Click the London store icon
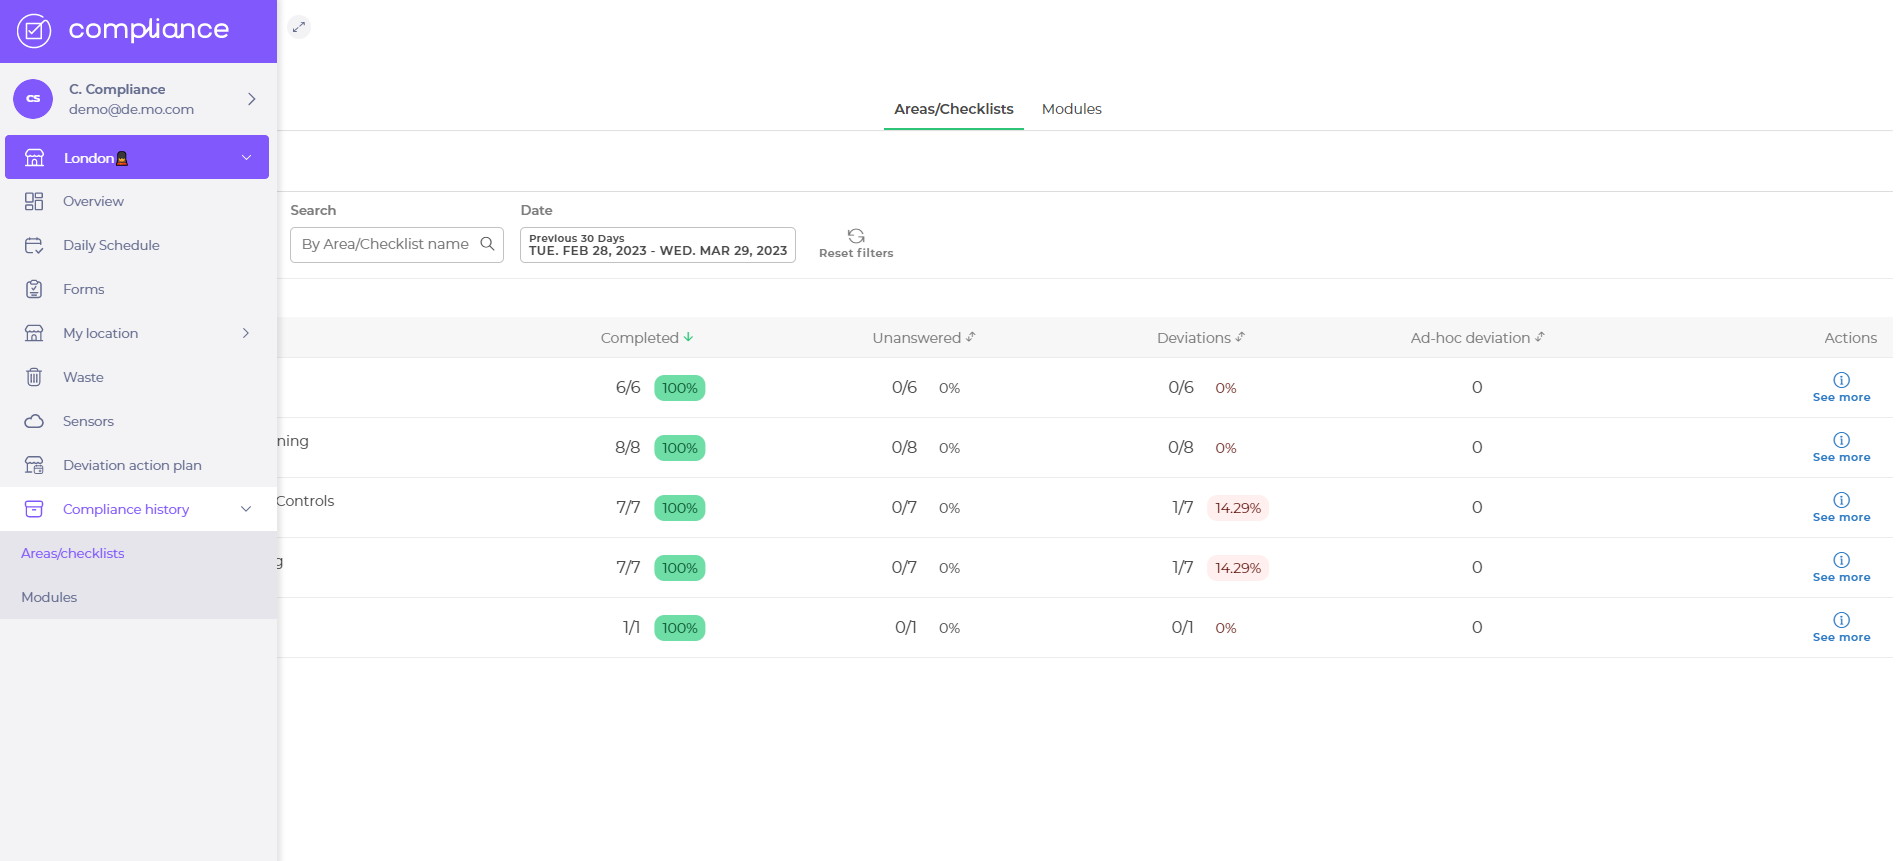 [34, 158]
